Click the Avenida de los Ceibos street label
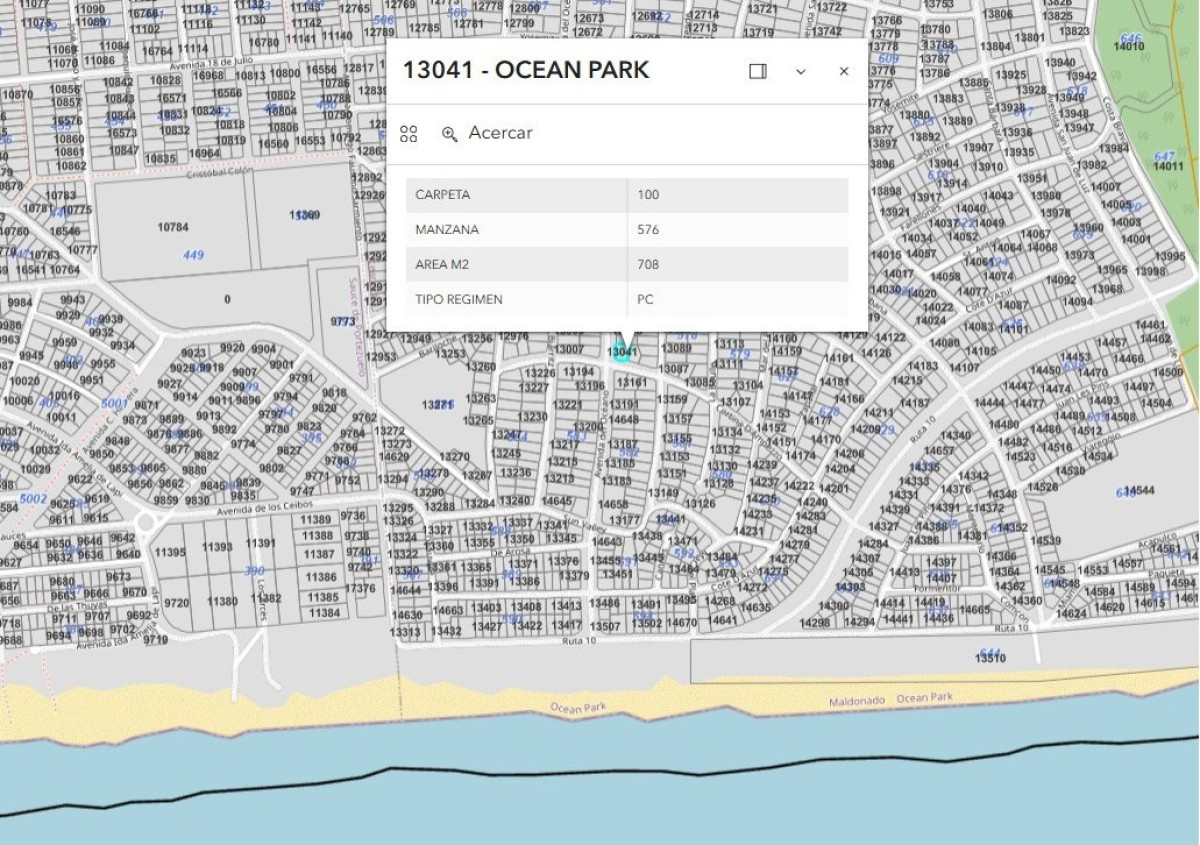 point(265,508)
